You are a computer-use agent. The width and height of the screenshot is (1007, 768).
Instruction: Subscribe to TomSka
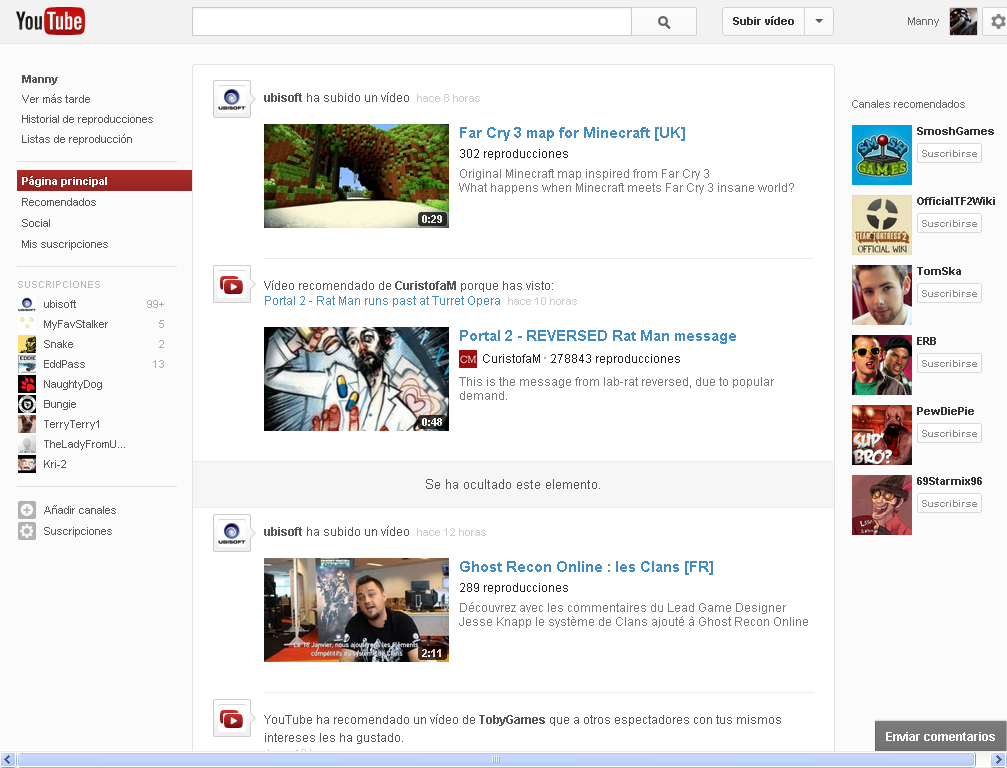[949, 293]
